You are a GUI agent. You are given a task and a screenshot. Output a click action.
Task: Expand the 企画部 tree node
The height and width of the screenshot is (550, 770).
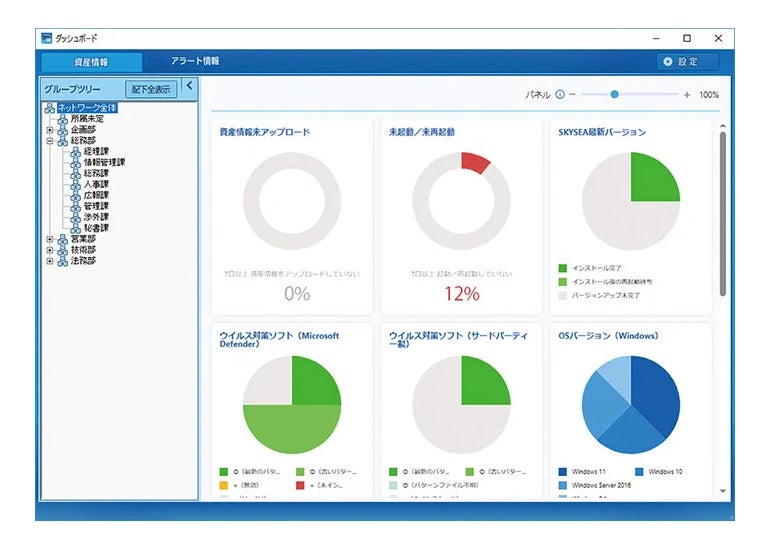[x=50, y=130]
